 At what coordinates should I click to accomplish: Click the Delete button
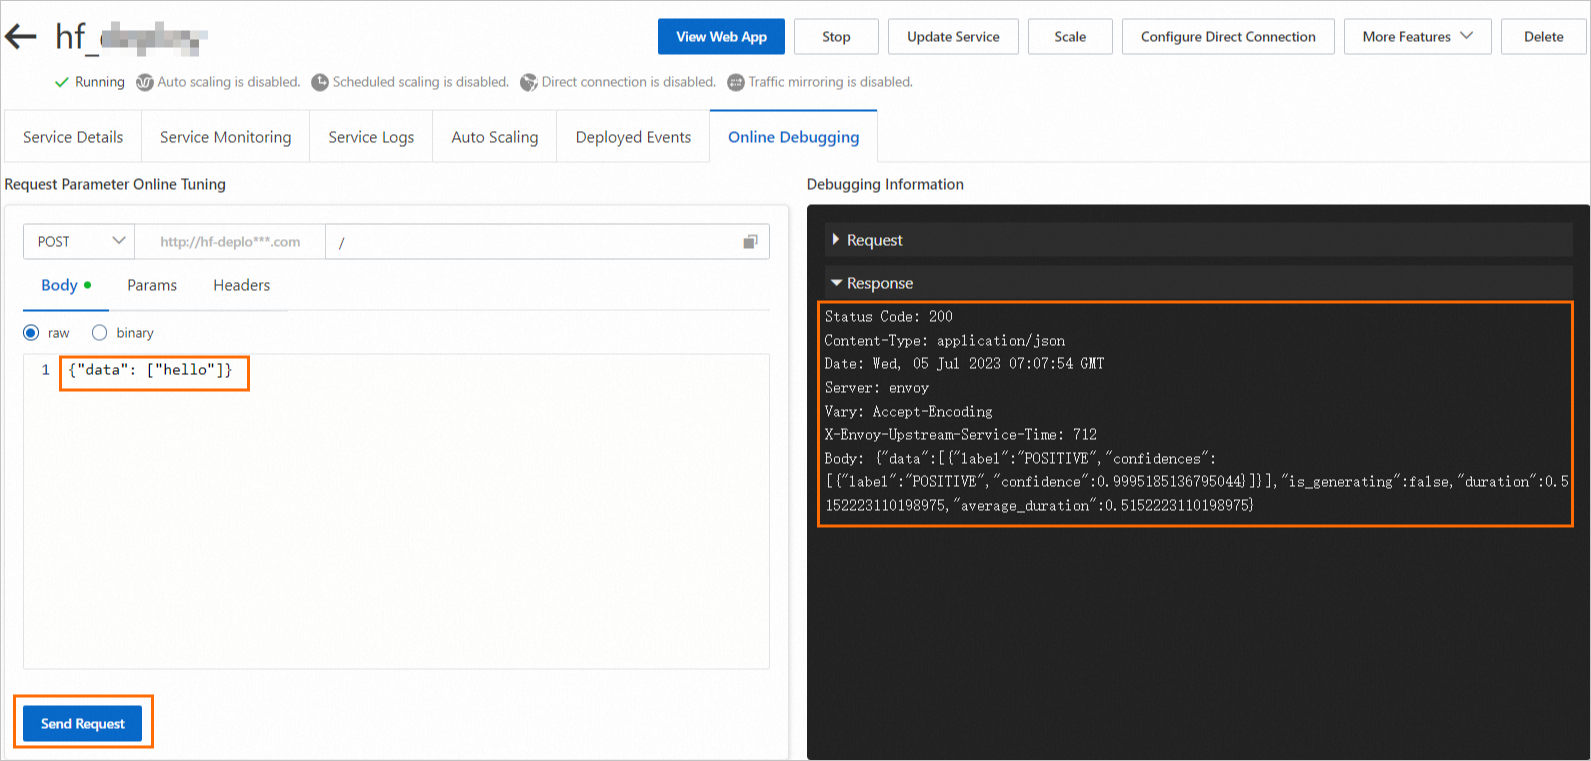tap(1543, 37)
